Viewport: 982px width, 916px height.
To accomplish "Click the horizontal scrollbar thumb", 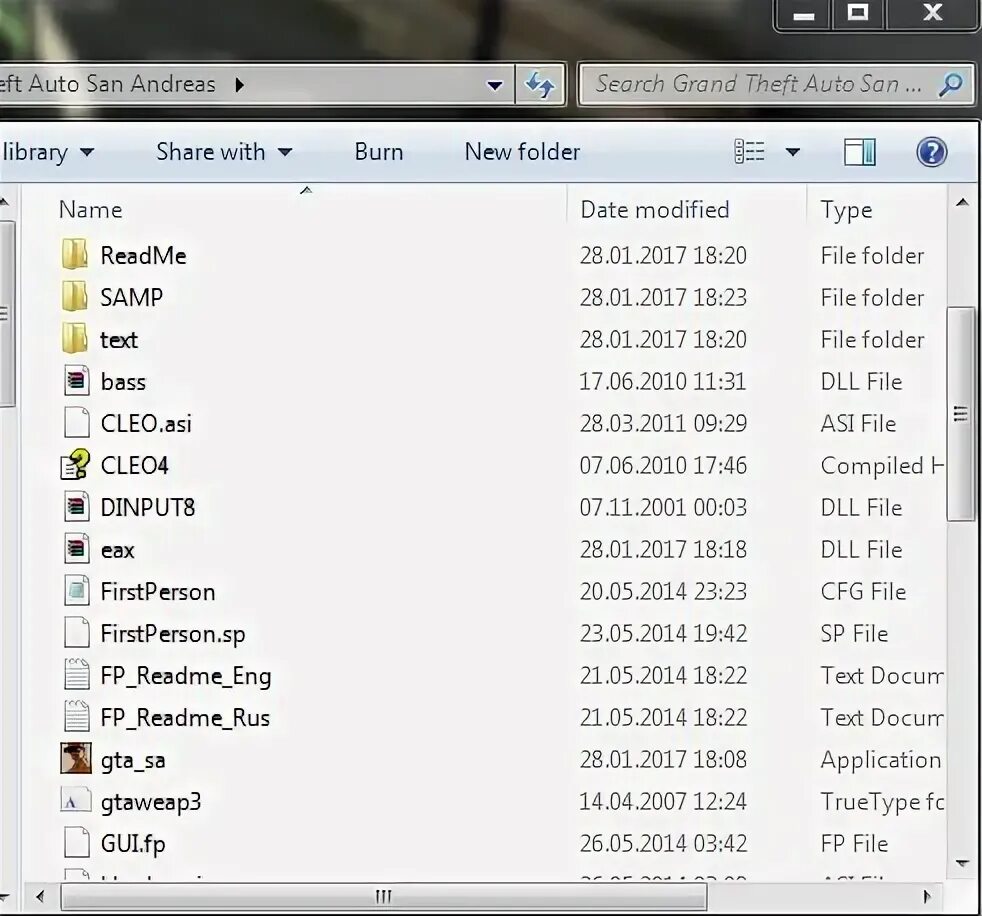I will click(383, 897).
